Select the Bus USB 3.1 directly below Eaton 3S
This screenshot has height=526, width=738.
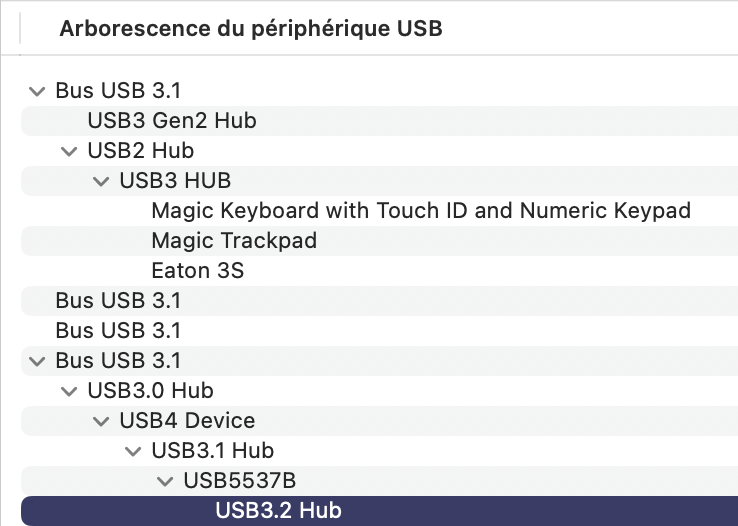pos(379,301)
